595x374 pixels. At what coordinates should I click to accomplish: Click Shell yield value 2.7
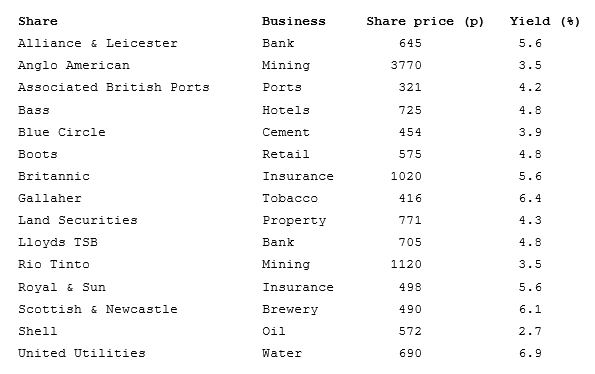530,331
